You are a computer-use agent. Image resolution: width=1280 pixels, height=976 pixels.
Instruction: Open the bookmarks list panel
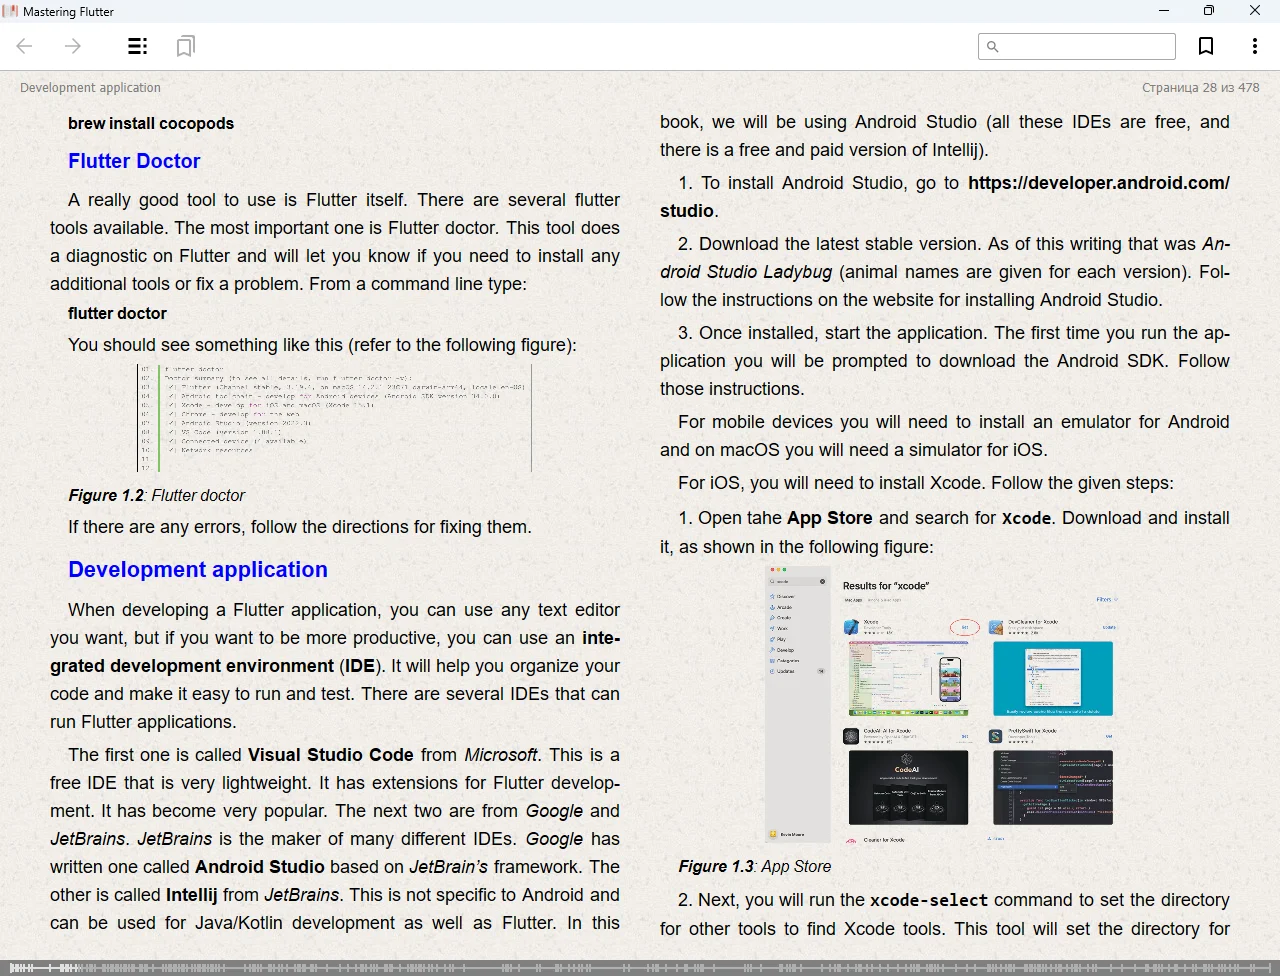coord(185,46)
